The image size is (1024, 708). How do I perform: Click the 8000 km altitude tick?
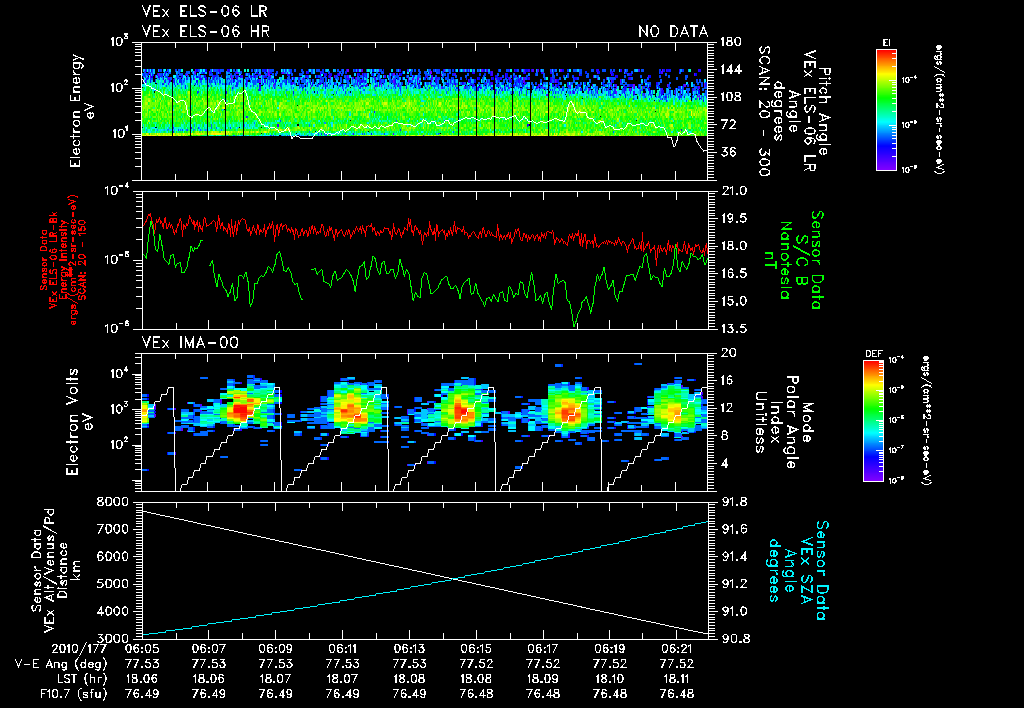114,502
